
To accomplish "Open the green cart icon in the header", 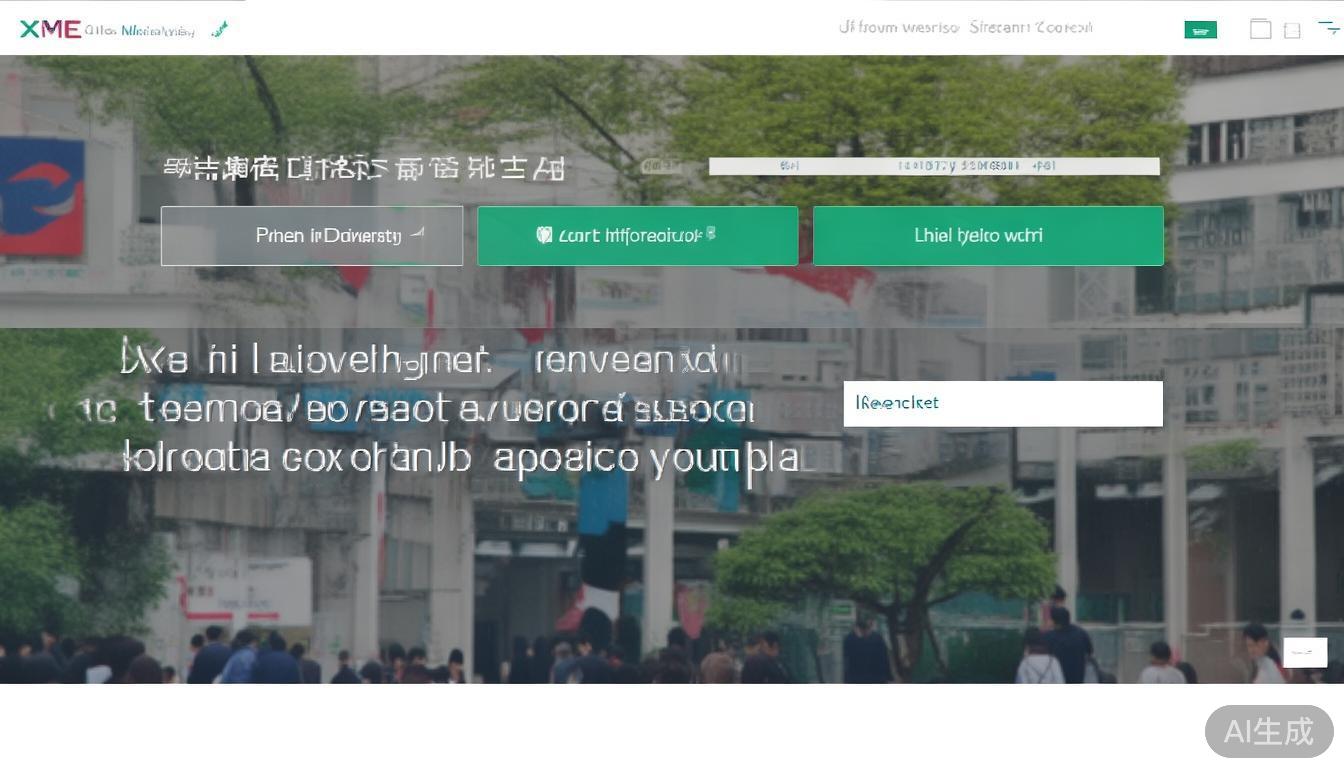I will tap(1200, 29).
